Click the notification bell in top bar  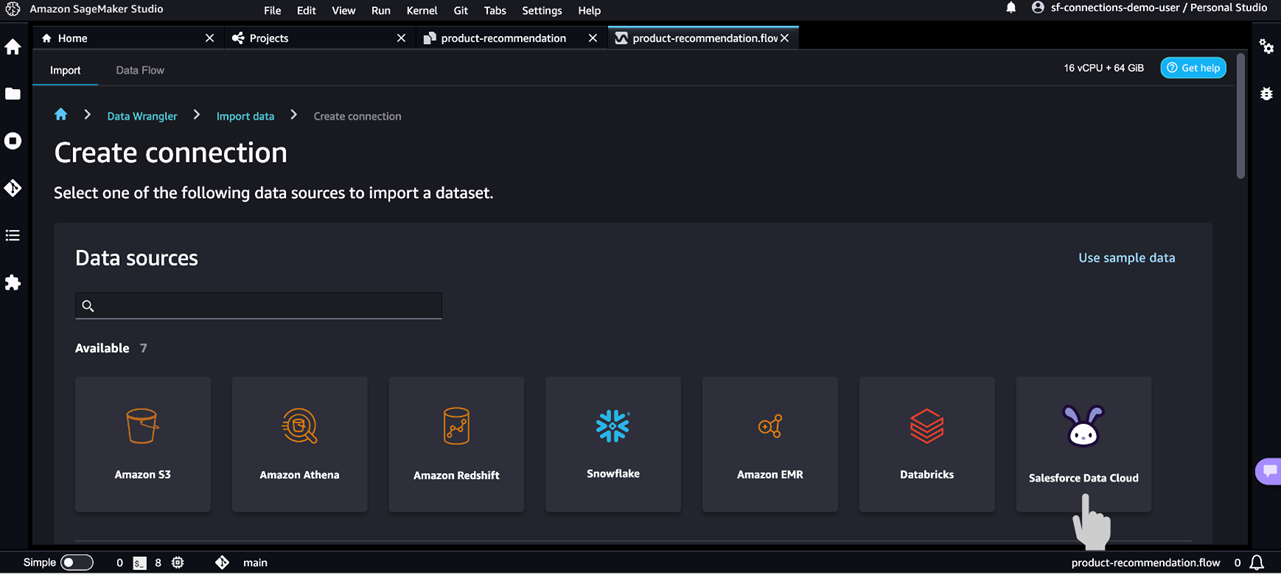coord(1011,9)
